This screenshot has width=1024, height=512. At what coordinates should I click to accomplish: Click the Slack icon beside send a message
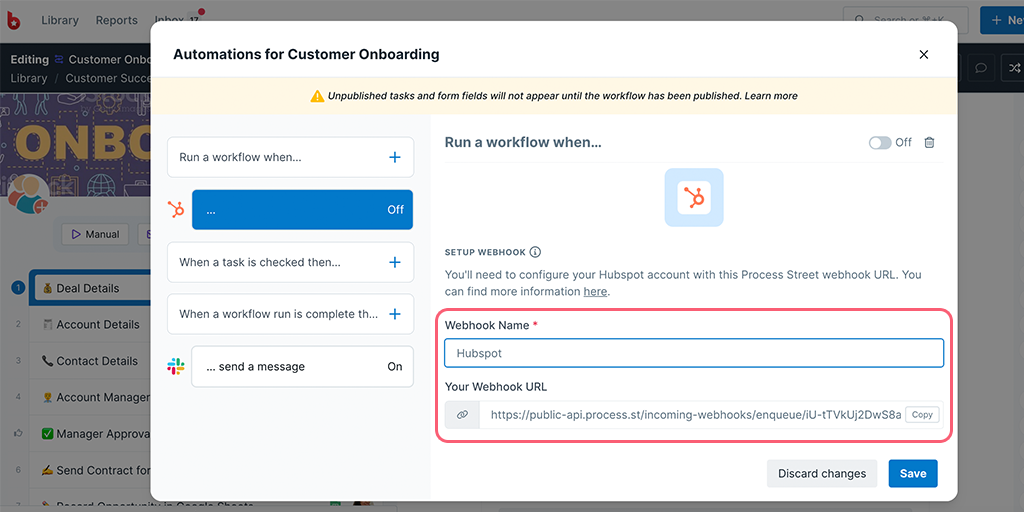[x=176, y=366]
